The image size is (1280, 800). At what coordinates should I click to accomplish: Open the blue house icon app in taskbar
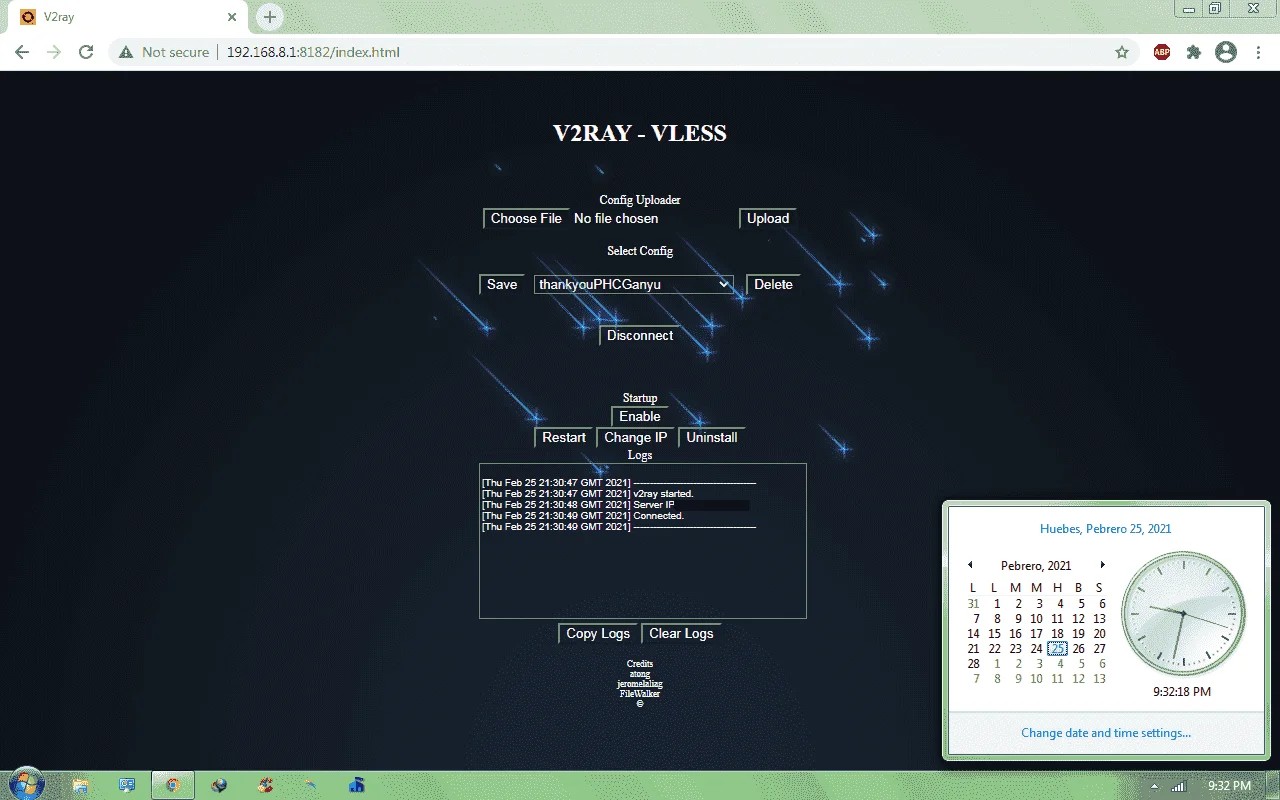pos(356,785)
